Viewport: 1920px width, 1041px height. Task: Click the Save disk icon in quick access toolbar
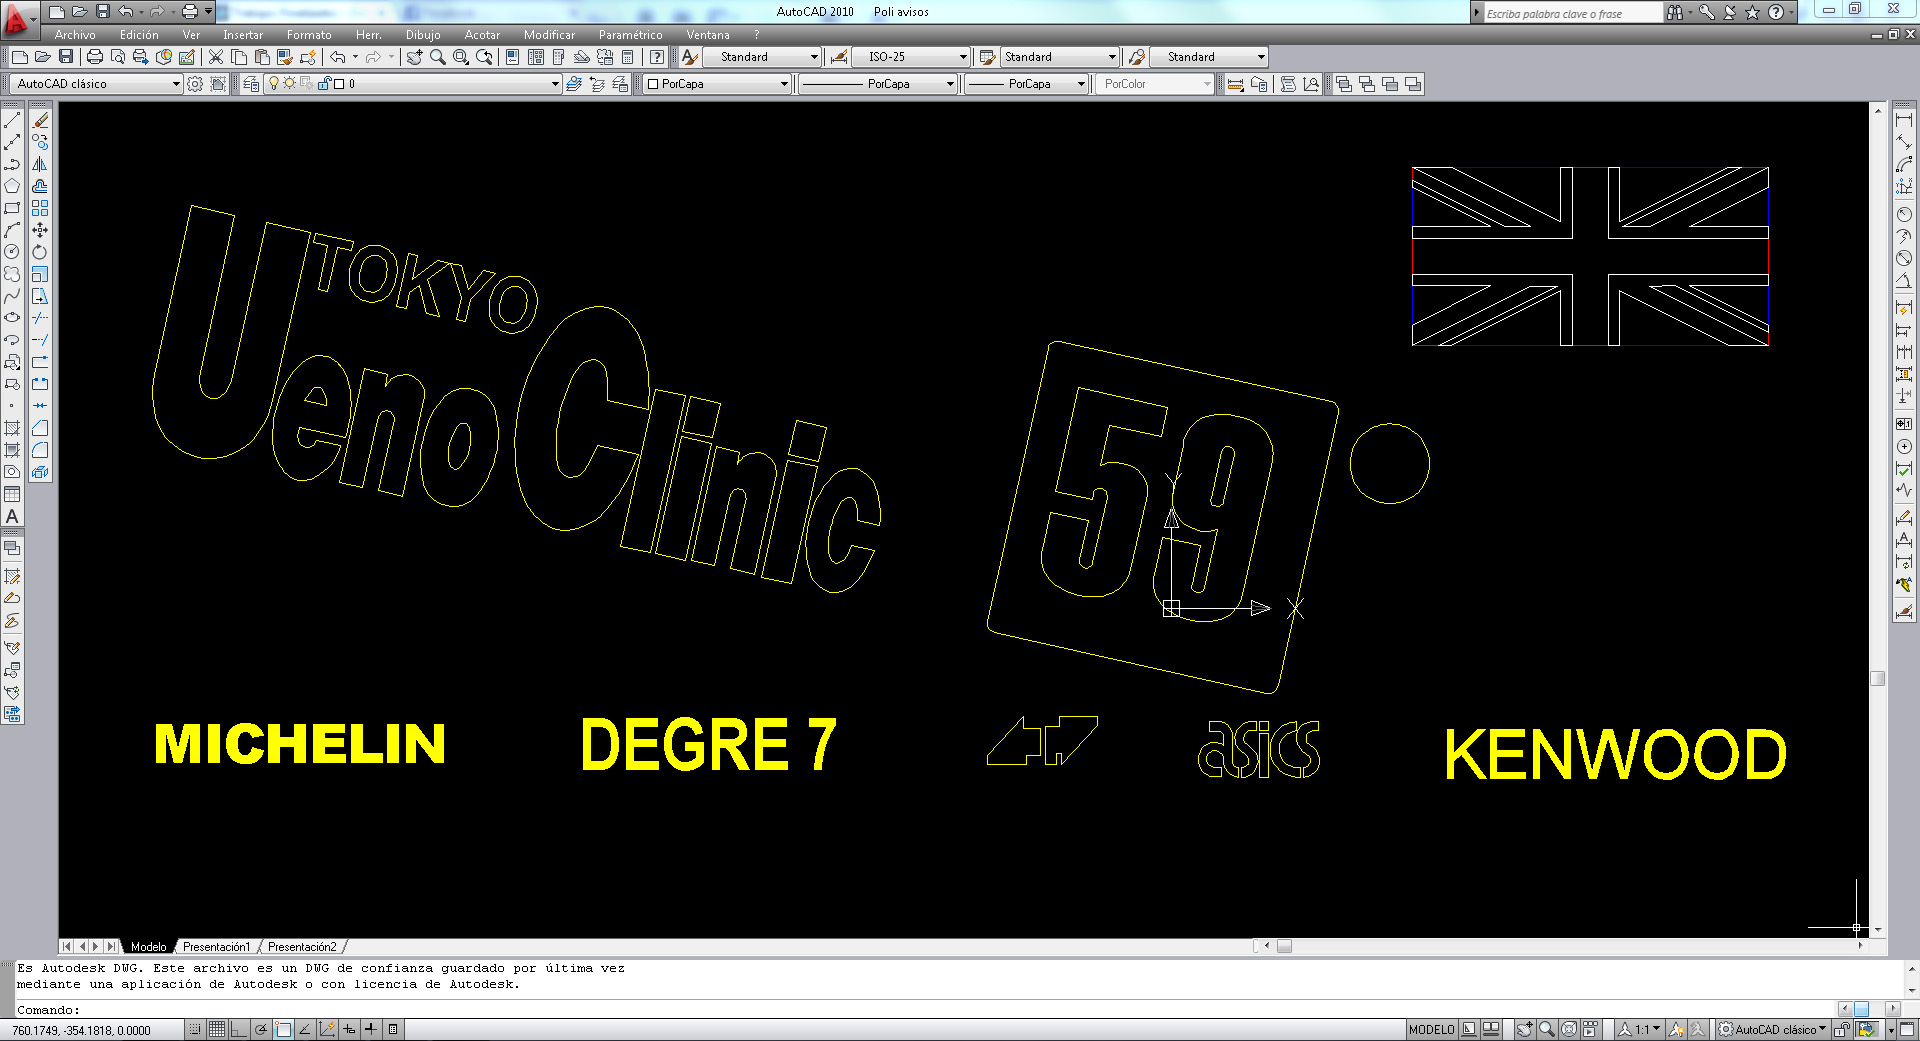102,12
